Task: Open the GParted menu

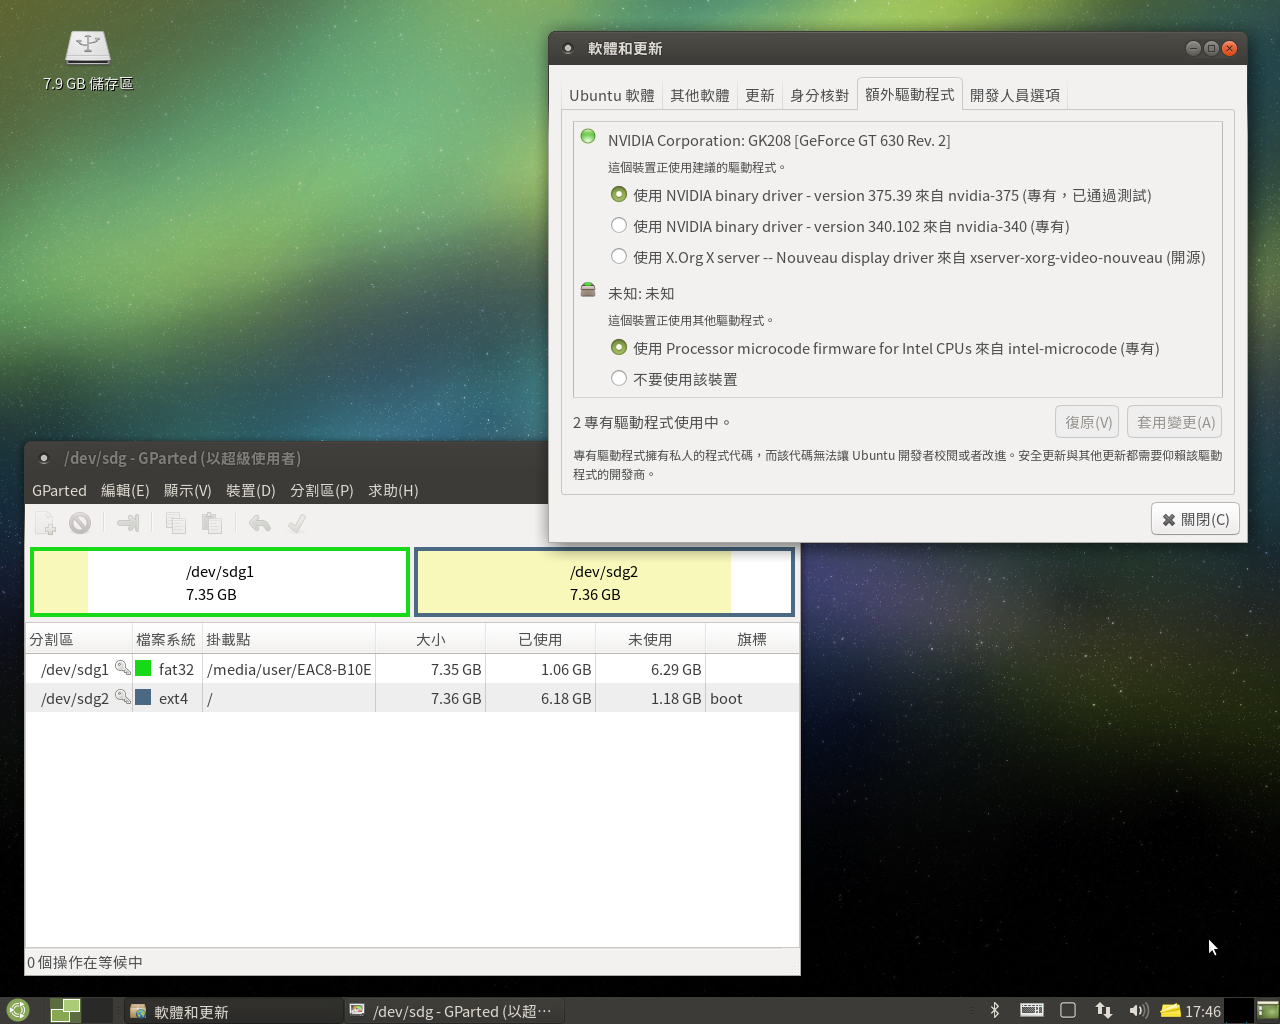Action: 59,490
